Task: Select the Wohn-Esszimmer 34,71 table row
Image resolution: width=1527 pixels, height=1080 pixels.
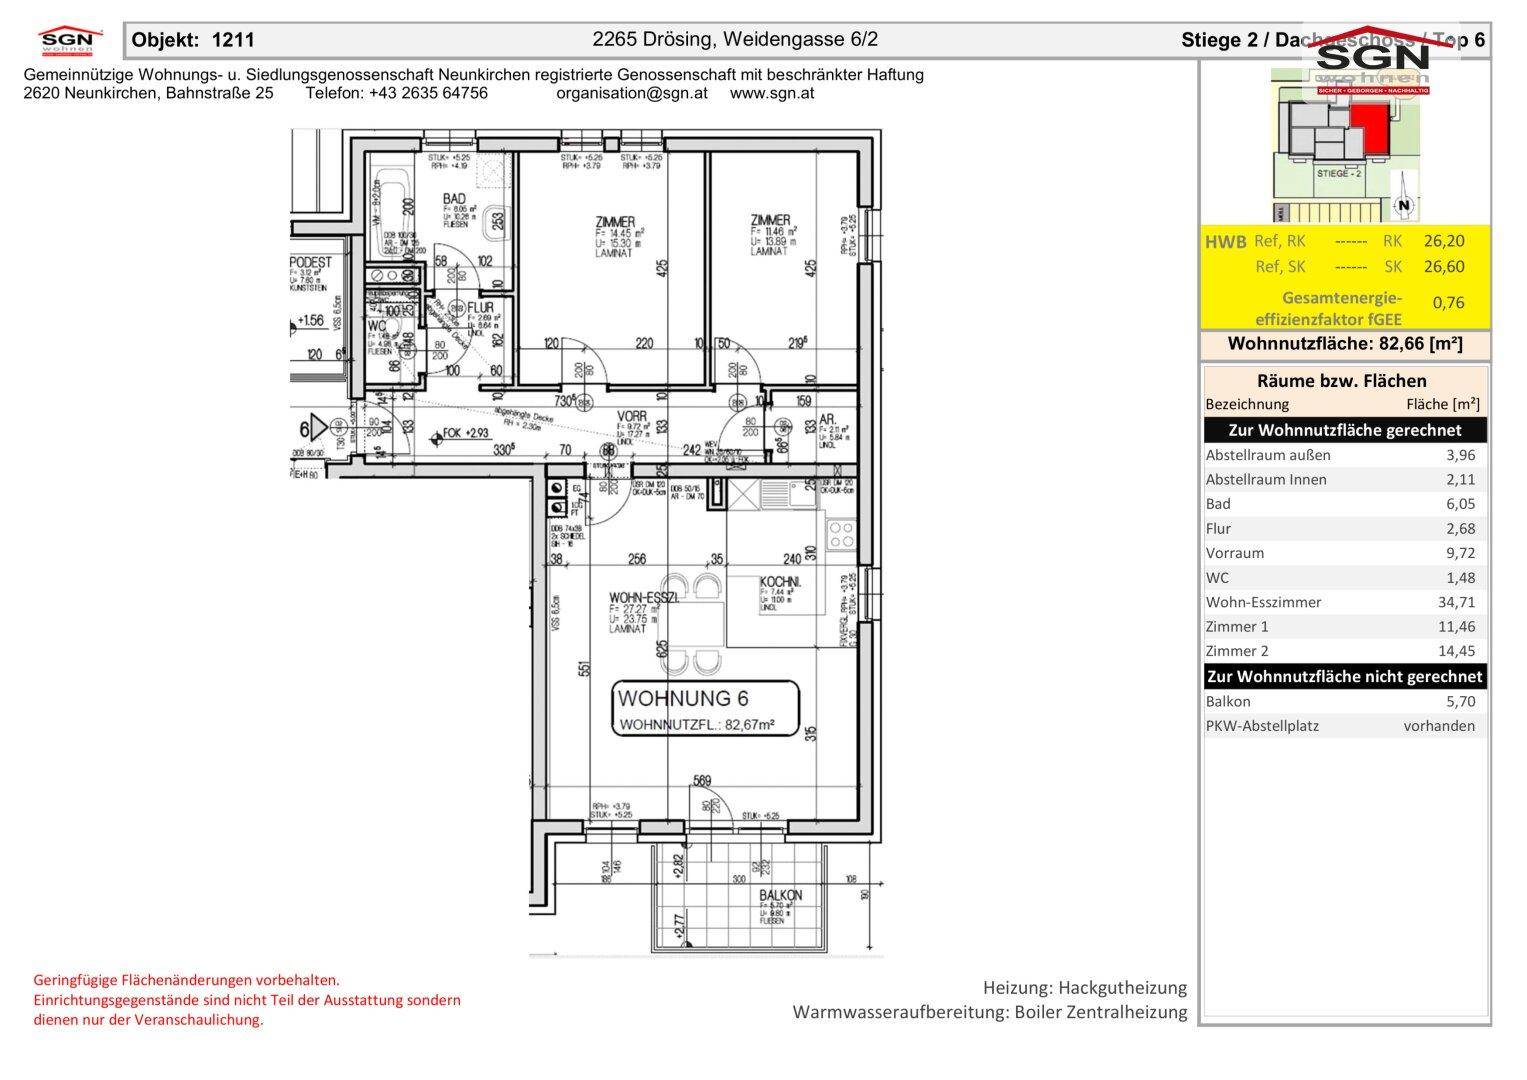Action: click(x=1345, y=602)
